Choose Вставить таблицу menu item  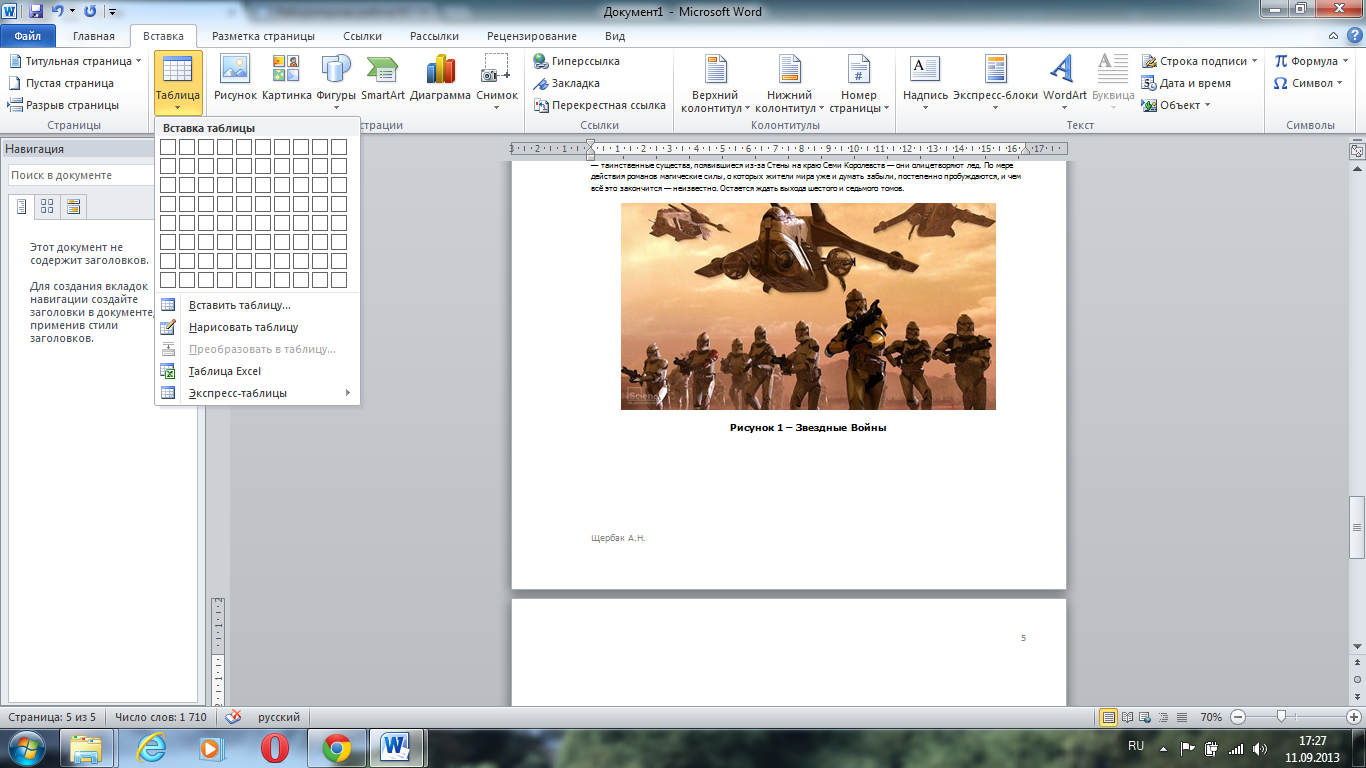pos(257,305)
